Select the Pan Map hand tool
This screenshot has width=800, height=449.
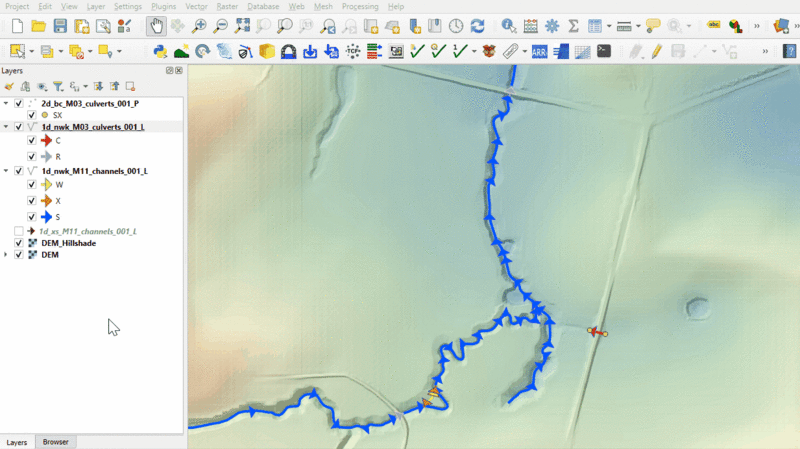pyautogui.click(x=157, y=26)
